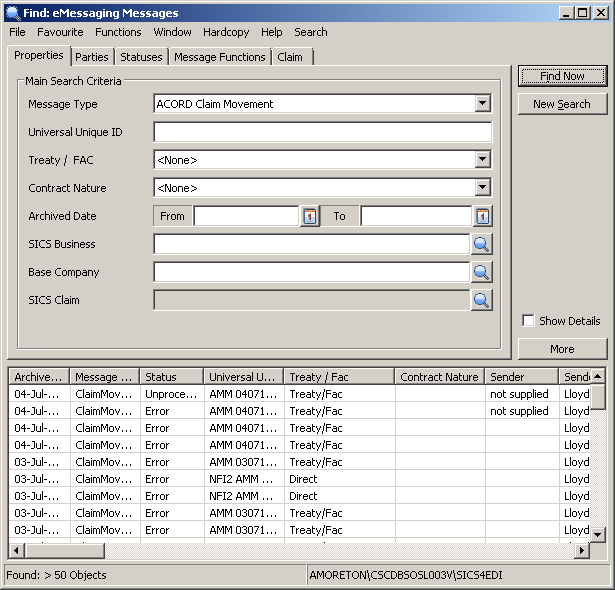The width and height of the screenshot is (615, 590).
Task: Expand the Contract Nature dropdown
Action: coord(482,188)
